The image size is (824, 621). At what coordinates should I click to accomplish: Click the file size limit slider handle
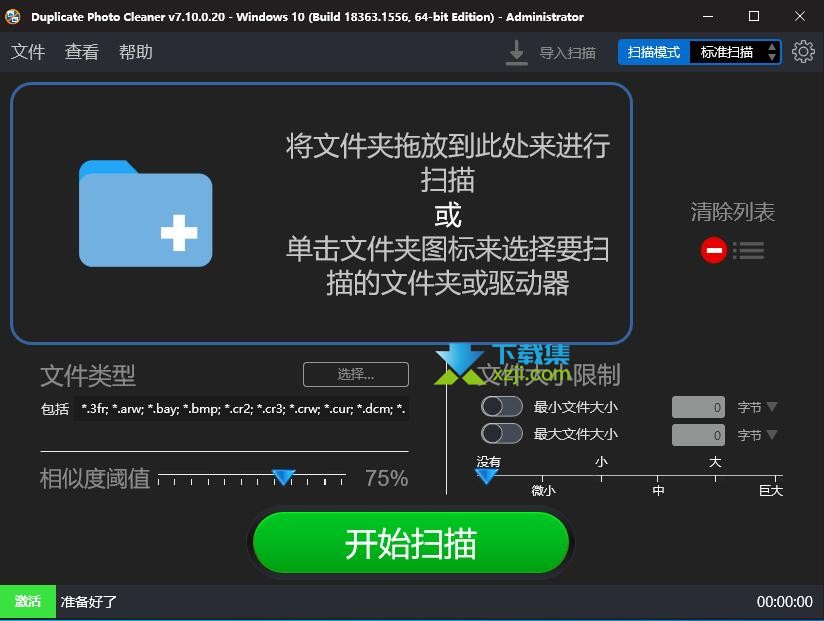[487, 477]
